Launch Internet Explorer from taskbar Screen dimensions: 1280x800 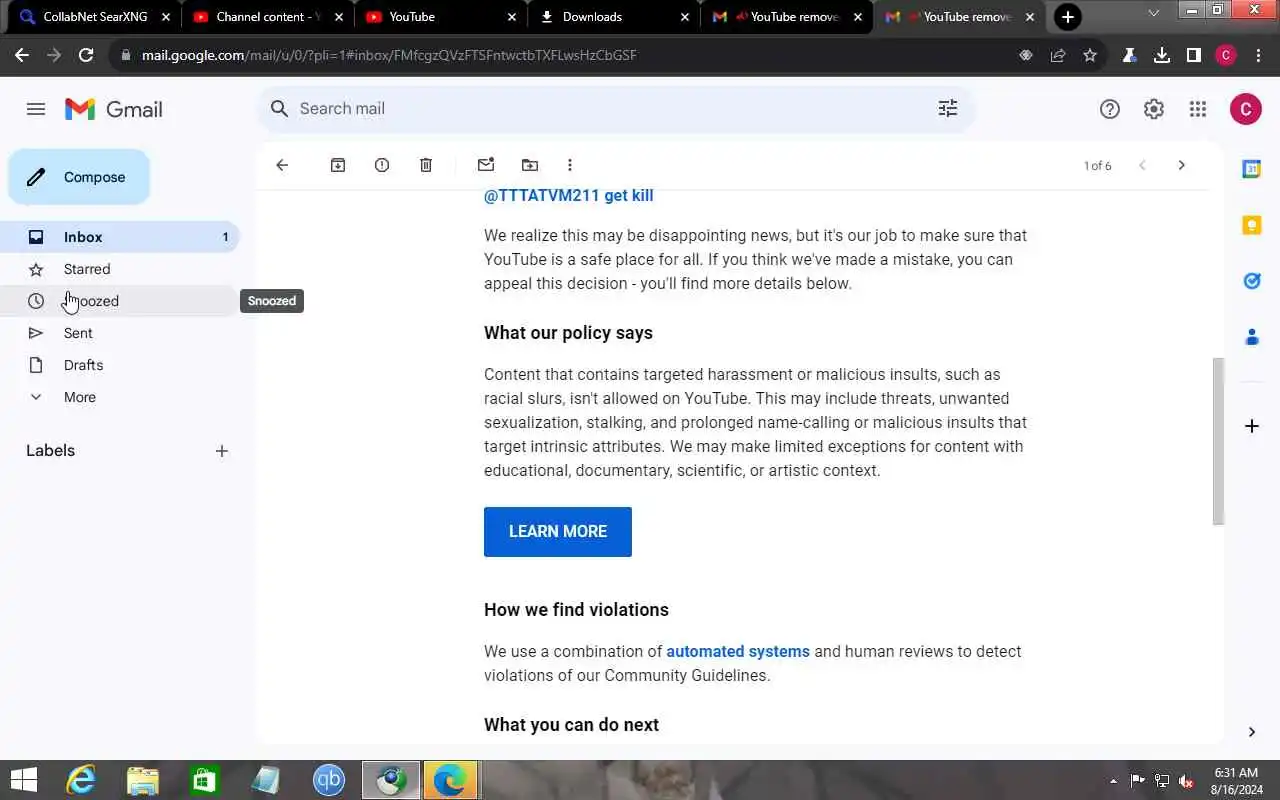[81, 780]
